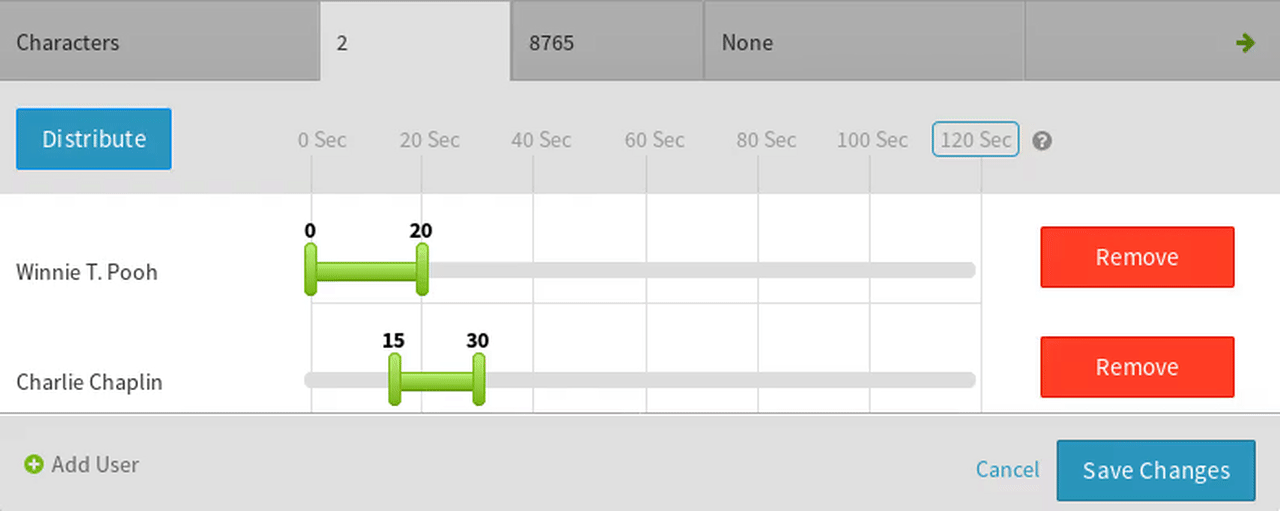Viewport: 1280px width, 511px height.
Task: Grab Winnie T. Pooh's start handle at 0
Action: pyautogui.click(x=311, y=270)
